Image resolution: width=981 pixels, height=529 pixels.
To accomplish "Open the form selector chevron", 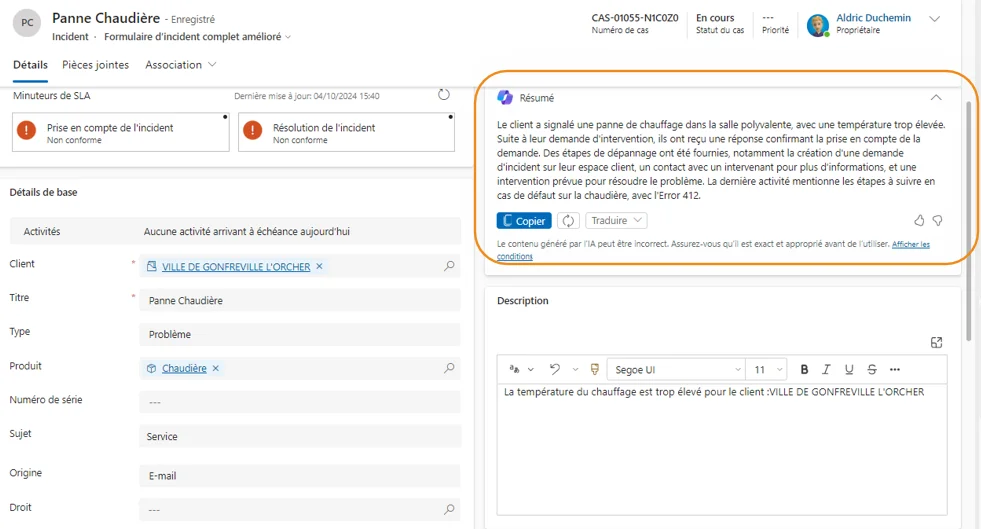I will (x=288, y=37).
